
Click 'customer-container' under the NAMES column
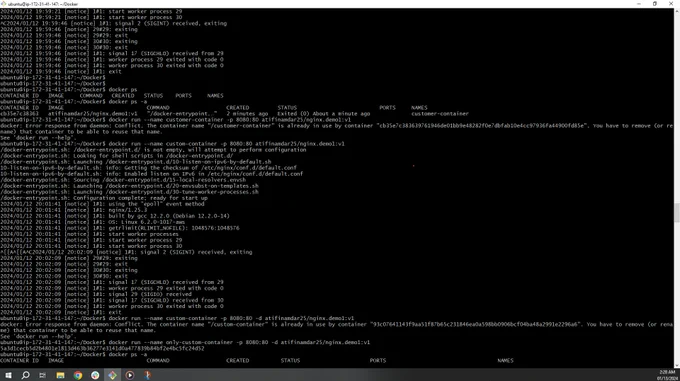click(x=440, y=114)
